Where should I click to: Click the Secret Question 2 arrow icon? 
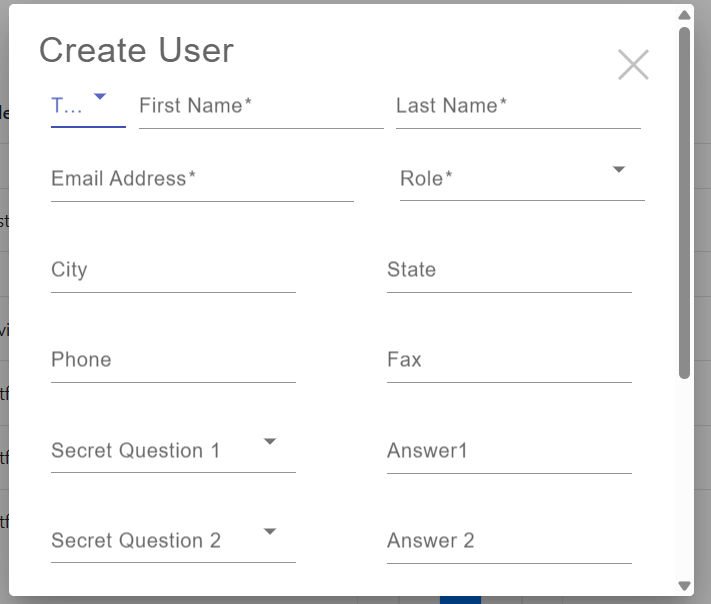tap(270, 531)
